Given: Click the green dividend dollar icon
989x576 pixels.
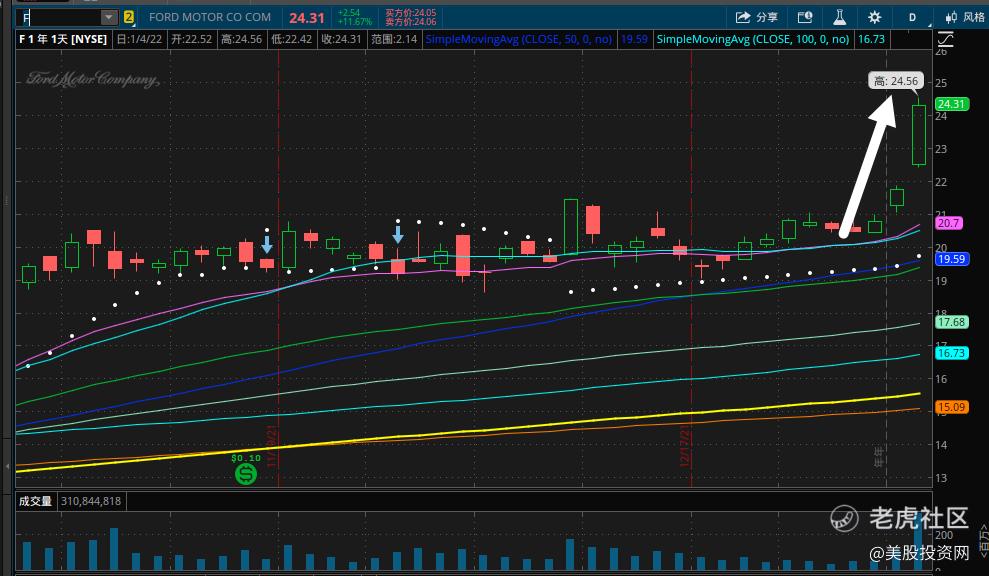Looking at the screenshot, I should 246,474.
